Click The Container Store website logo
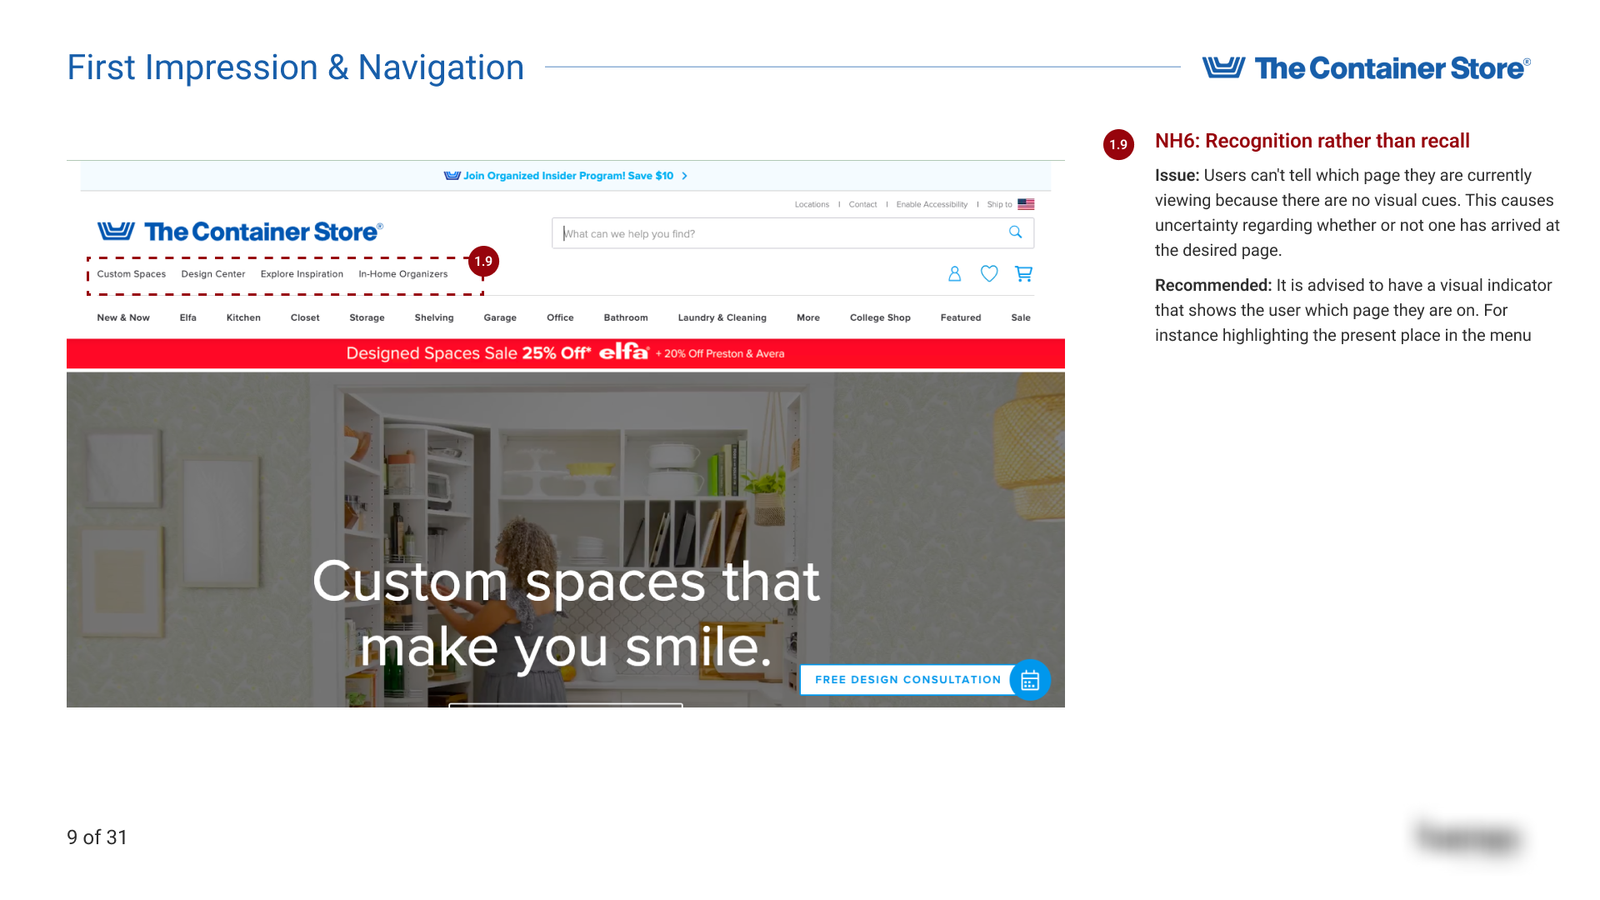Image resolution: width=1600 pixels, height=900 pixels. [x=240, y=232]
